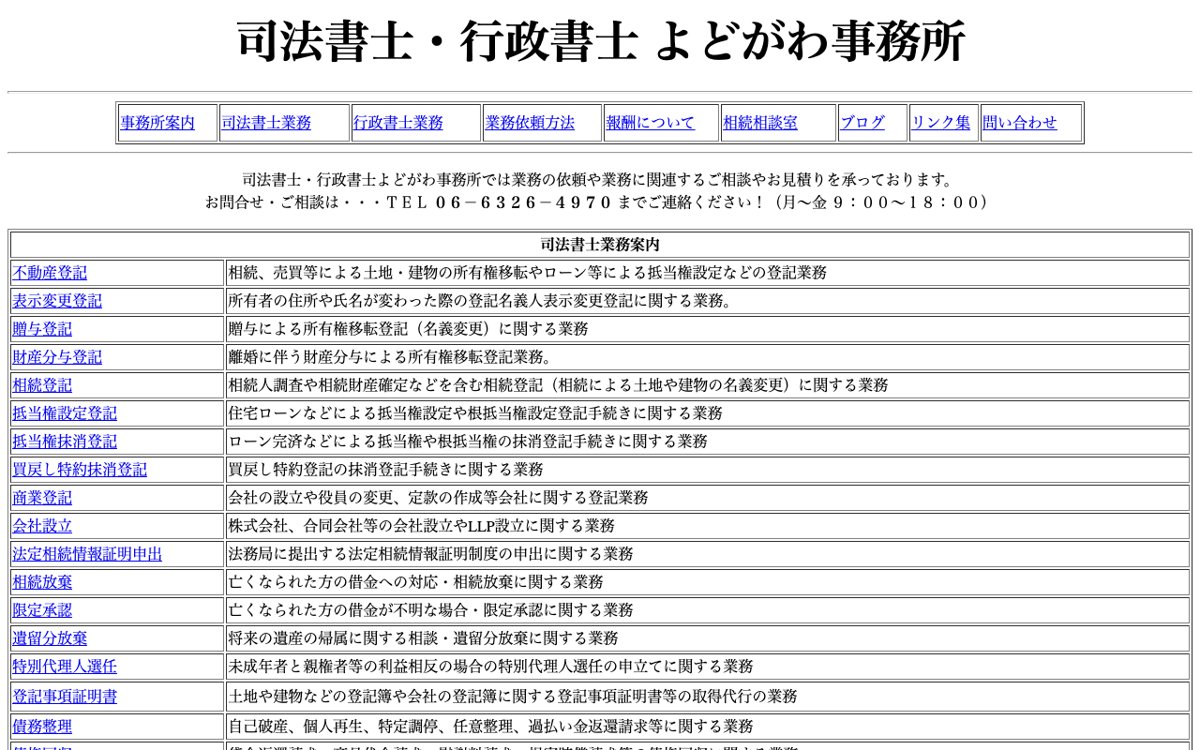Select the 遺留分放棄 link
The width and height of the screenshot is (1200, 750).
click(49, 637)
